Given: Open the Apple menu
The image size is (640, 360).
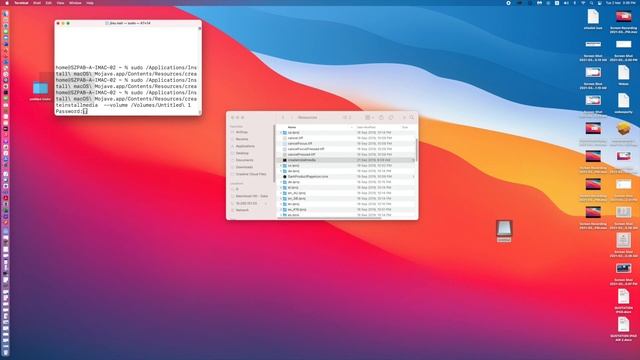Looking at the screenshot, I should point(7,3).
